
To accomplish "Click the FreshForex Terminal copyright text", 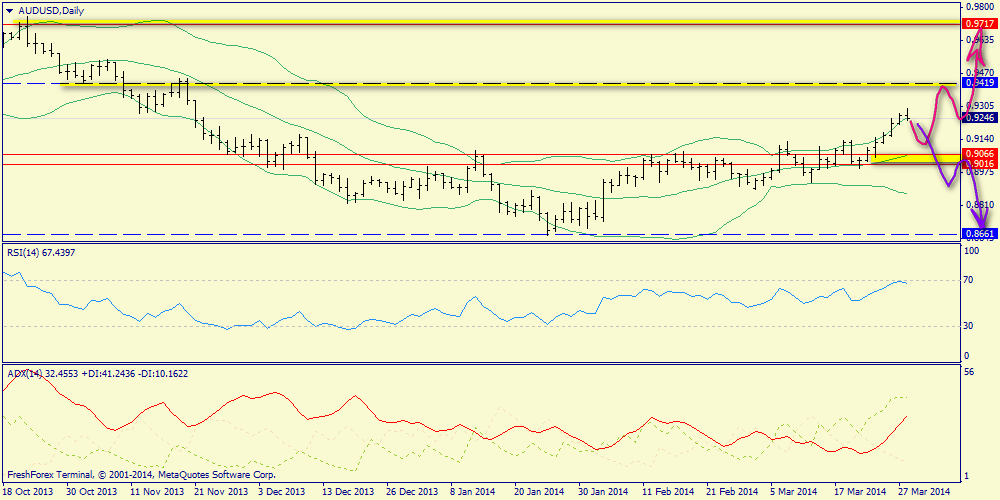I will pos(140,475).
